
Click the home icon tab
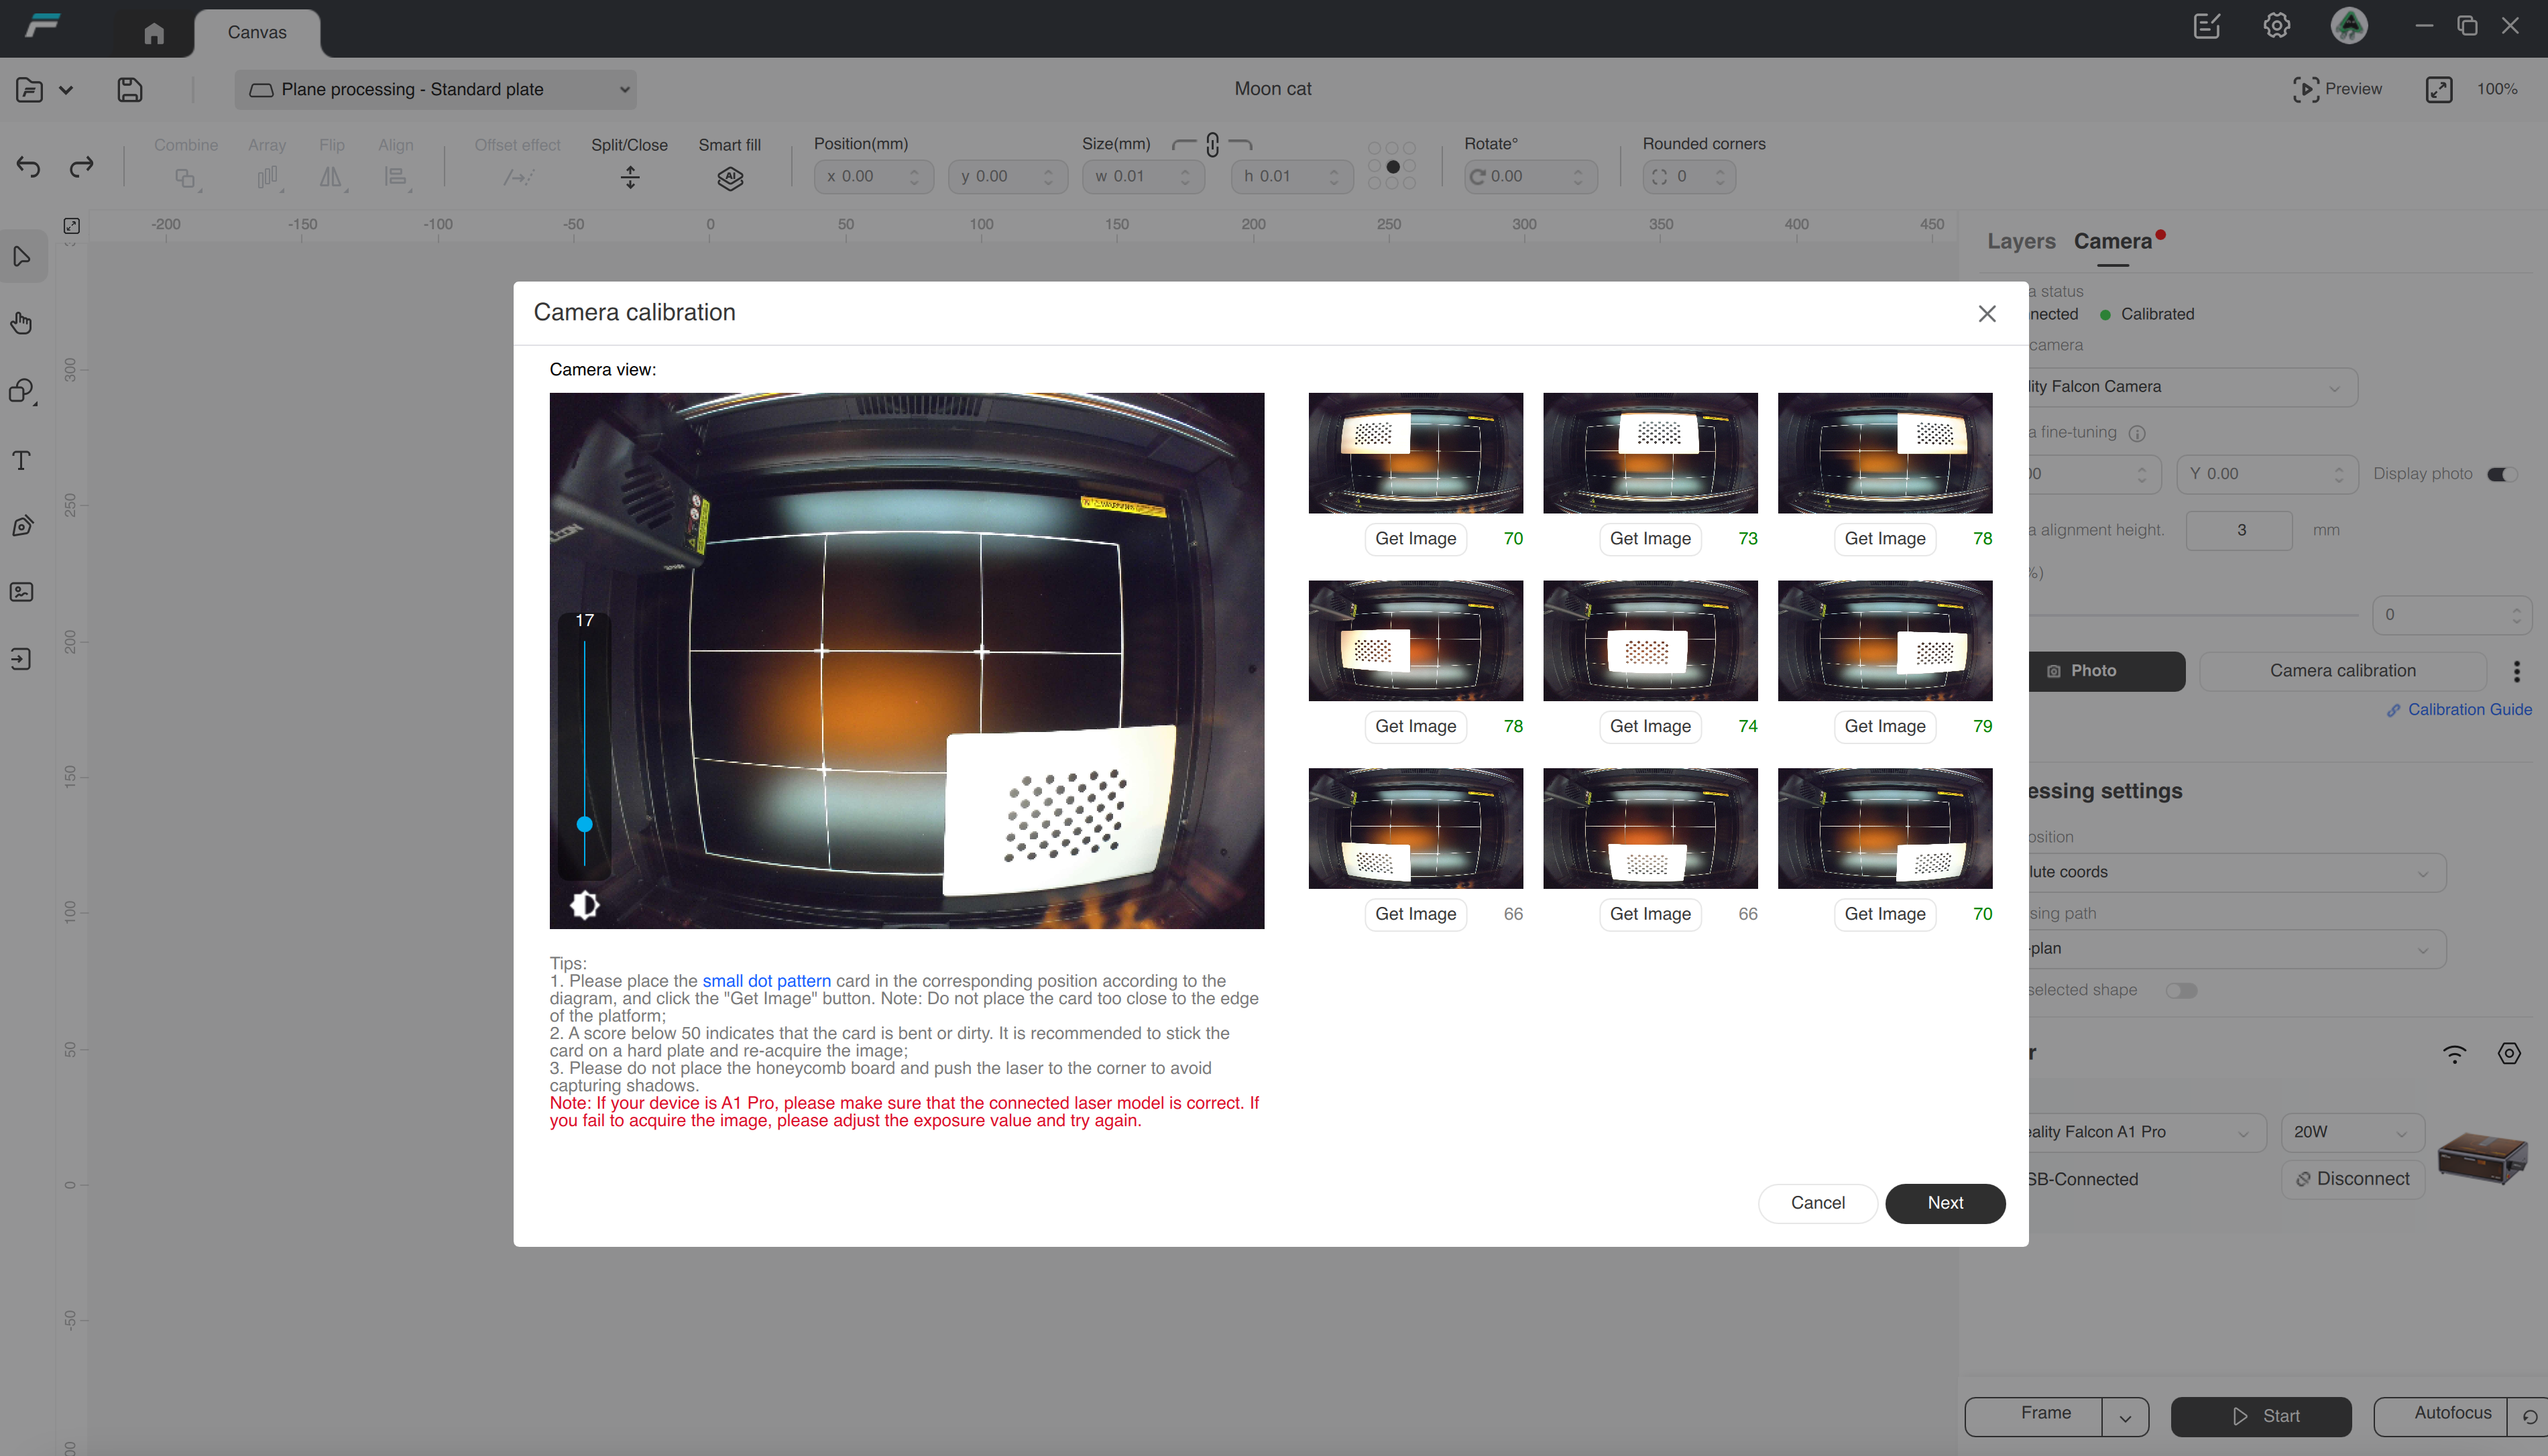(x=154, y=33)
